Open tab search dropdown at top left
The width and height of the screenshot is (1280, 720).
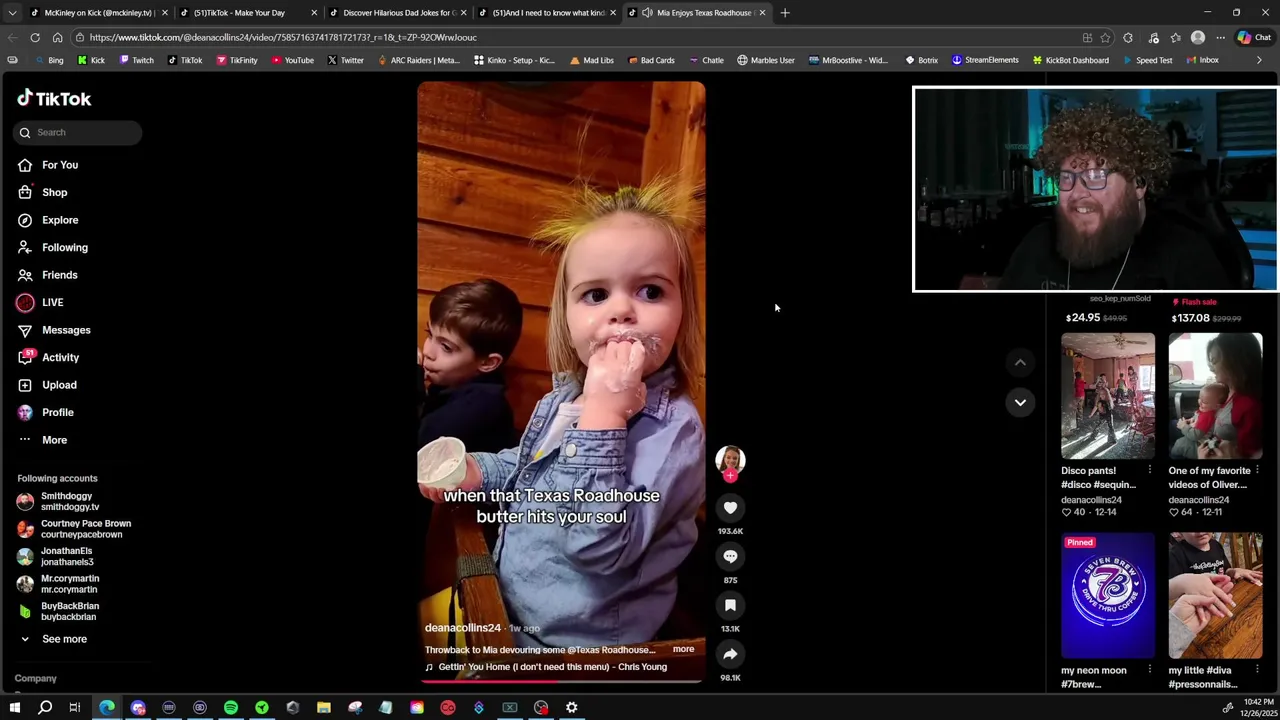pos(12,13)
